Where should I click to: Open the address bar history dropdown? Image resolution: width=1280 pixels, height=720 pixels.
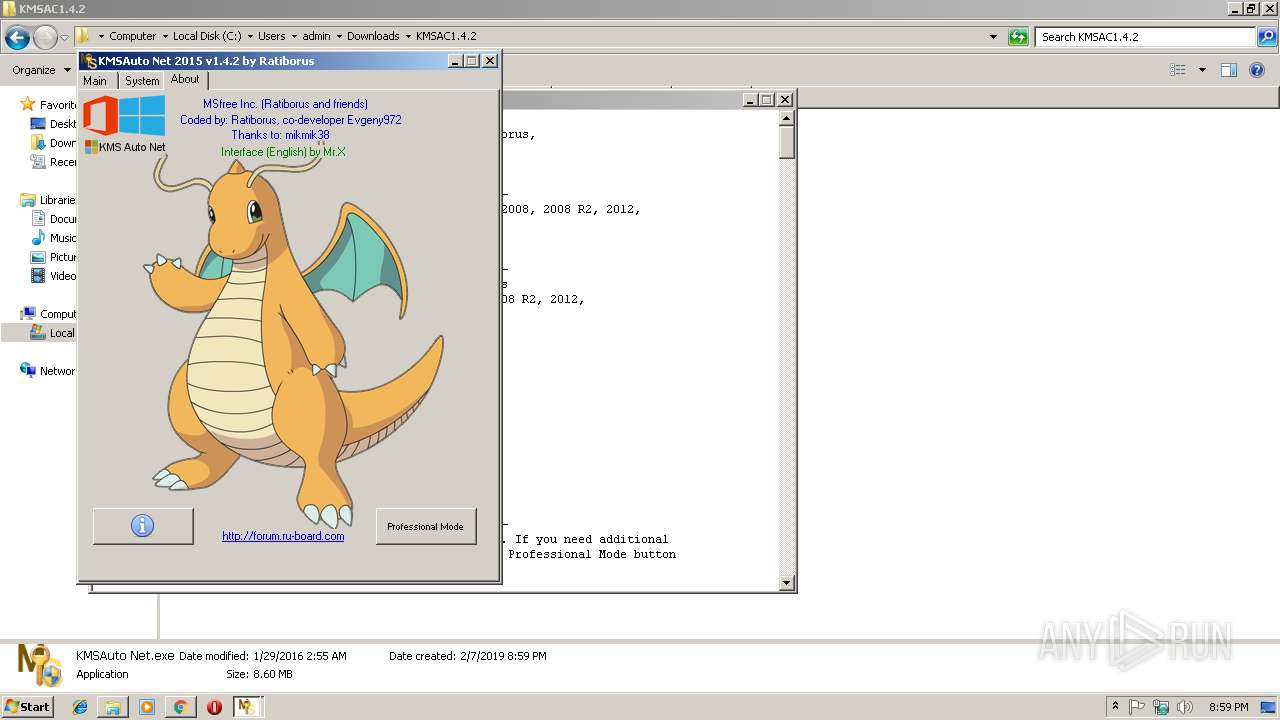click(x=993, y=37)
